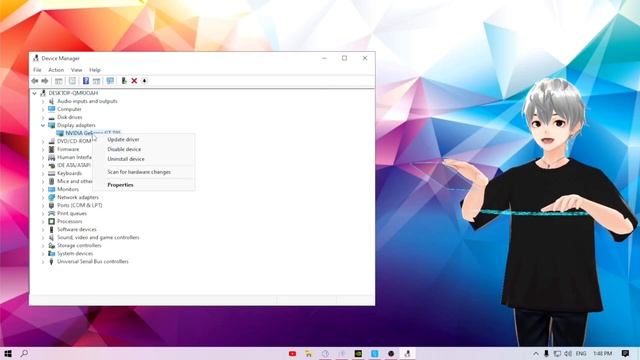The height and width of the screenshot is (360, 640).
Task: Select the Firmware label
Action: pos(68,149)
